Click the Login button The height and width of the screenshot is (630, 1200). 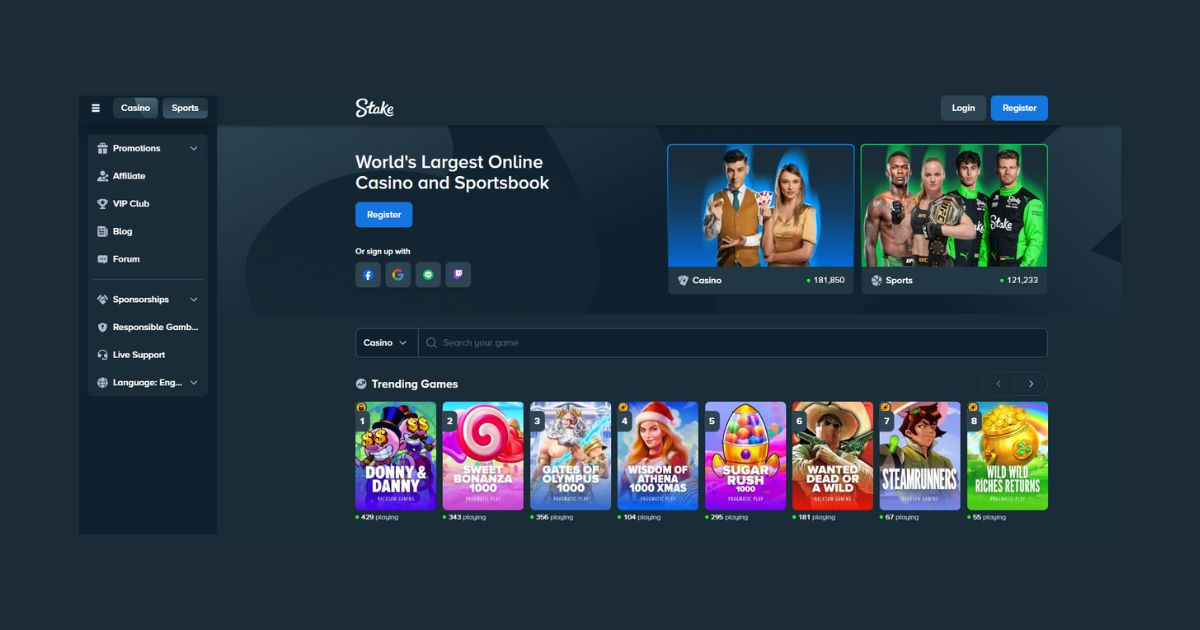tap(963, 108)
